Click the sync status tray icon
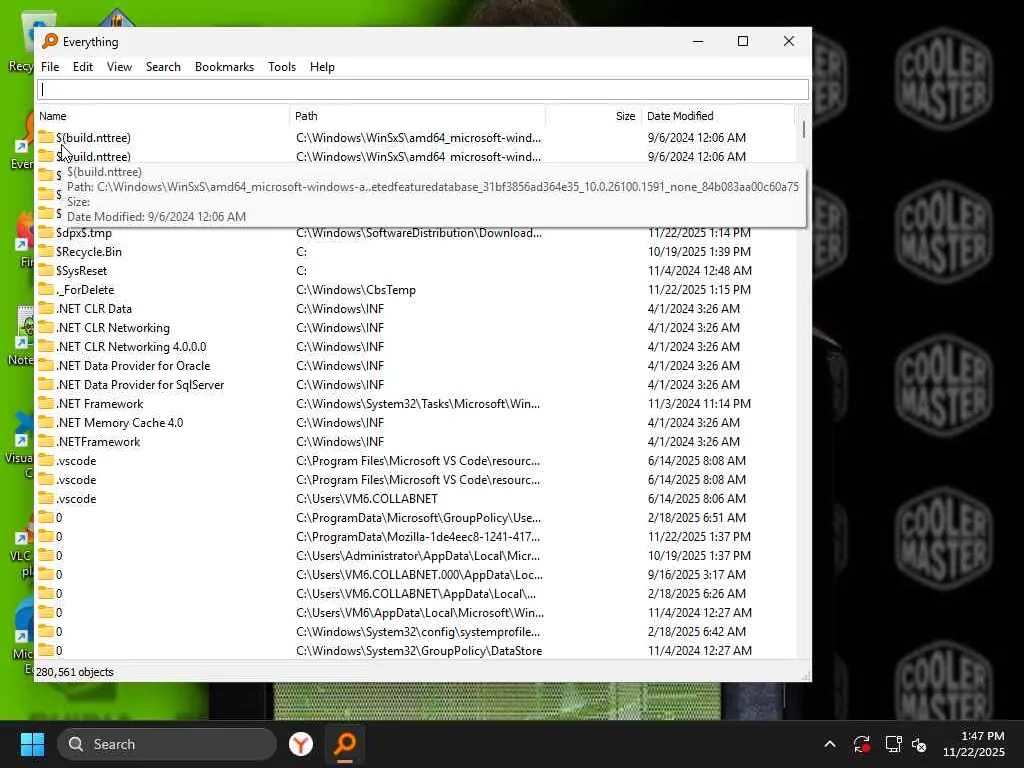This screenshot has height=768, width=1024. [861, 744]
